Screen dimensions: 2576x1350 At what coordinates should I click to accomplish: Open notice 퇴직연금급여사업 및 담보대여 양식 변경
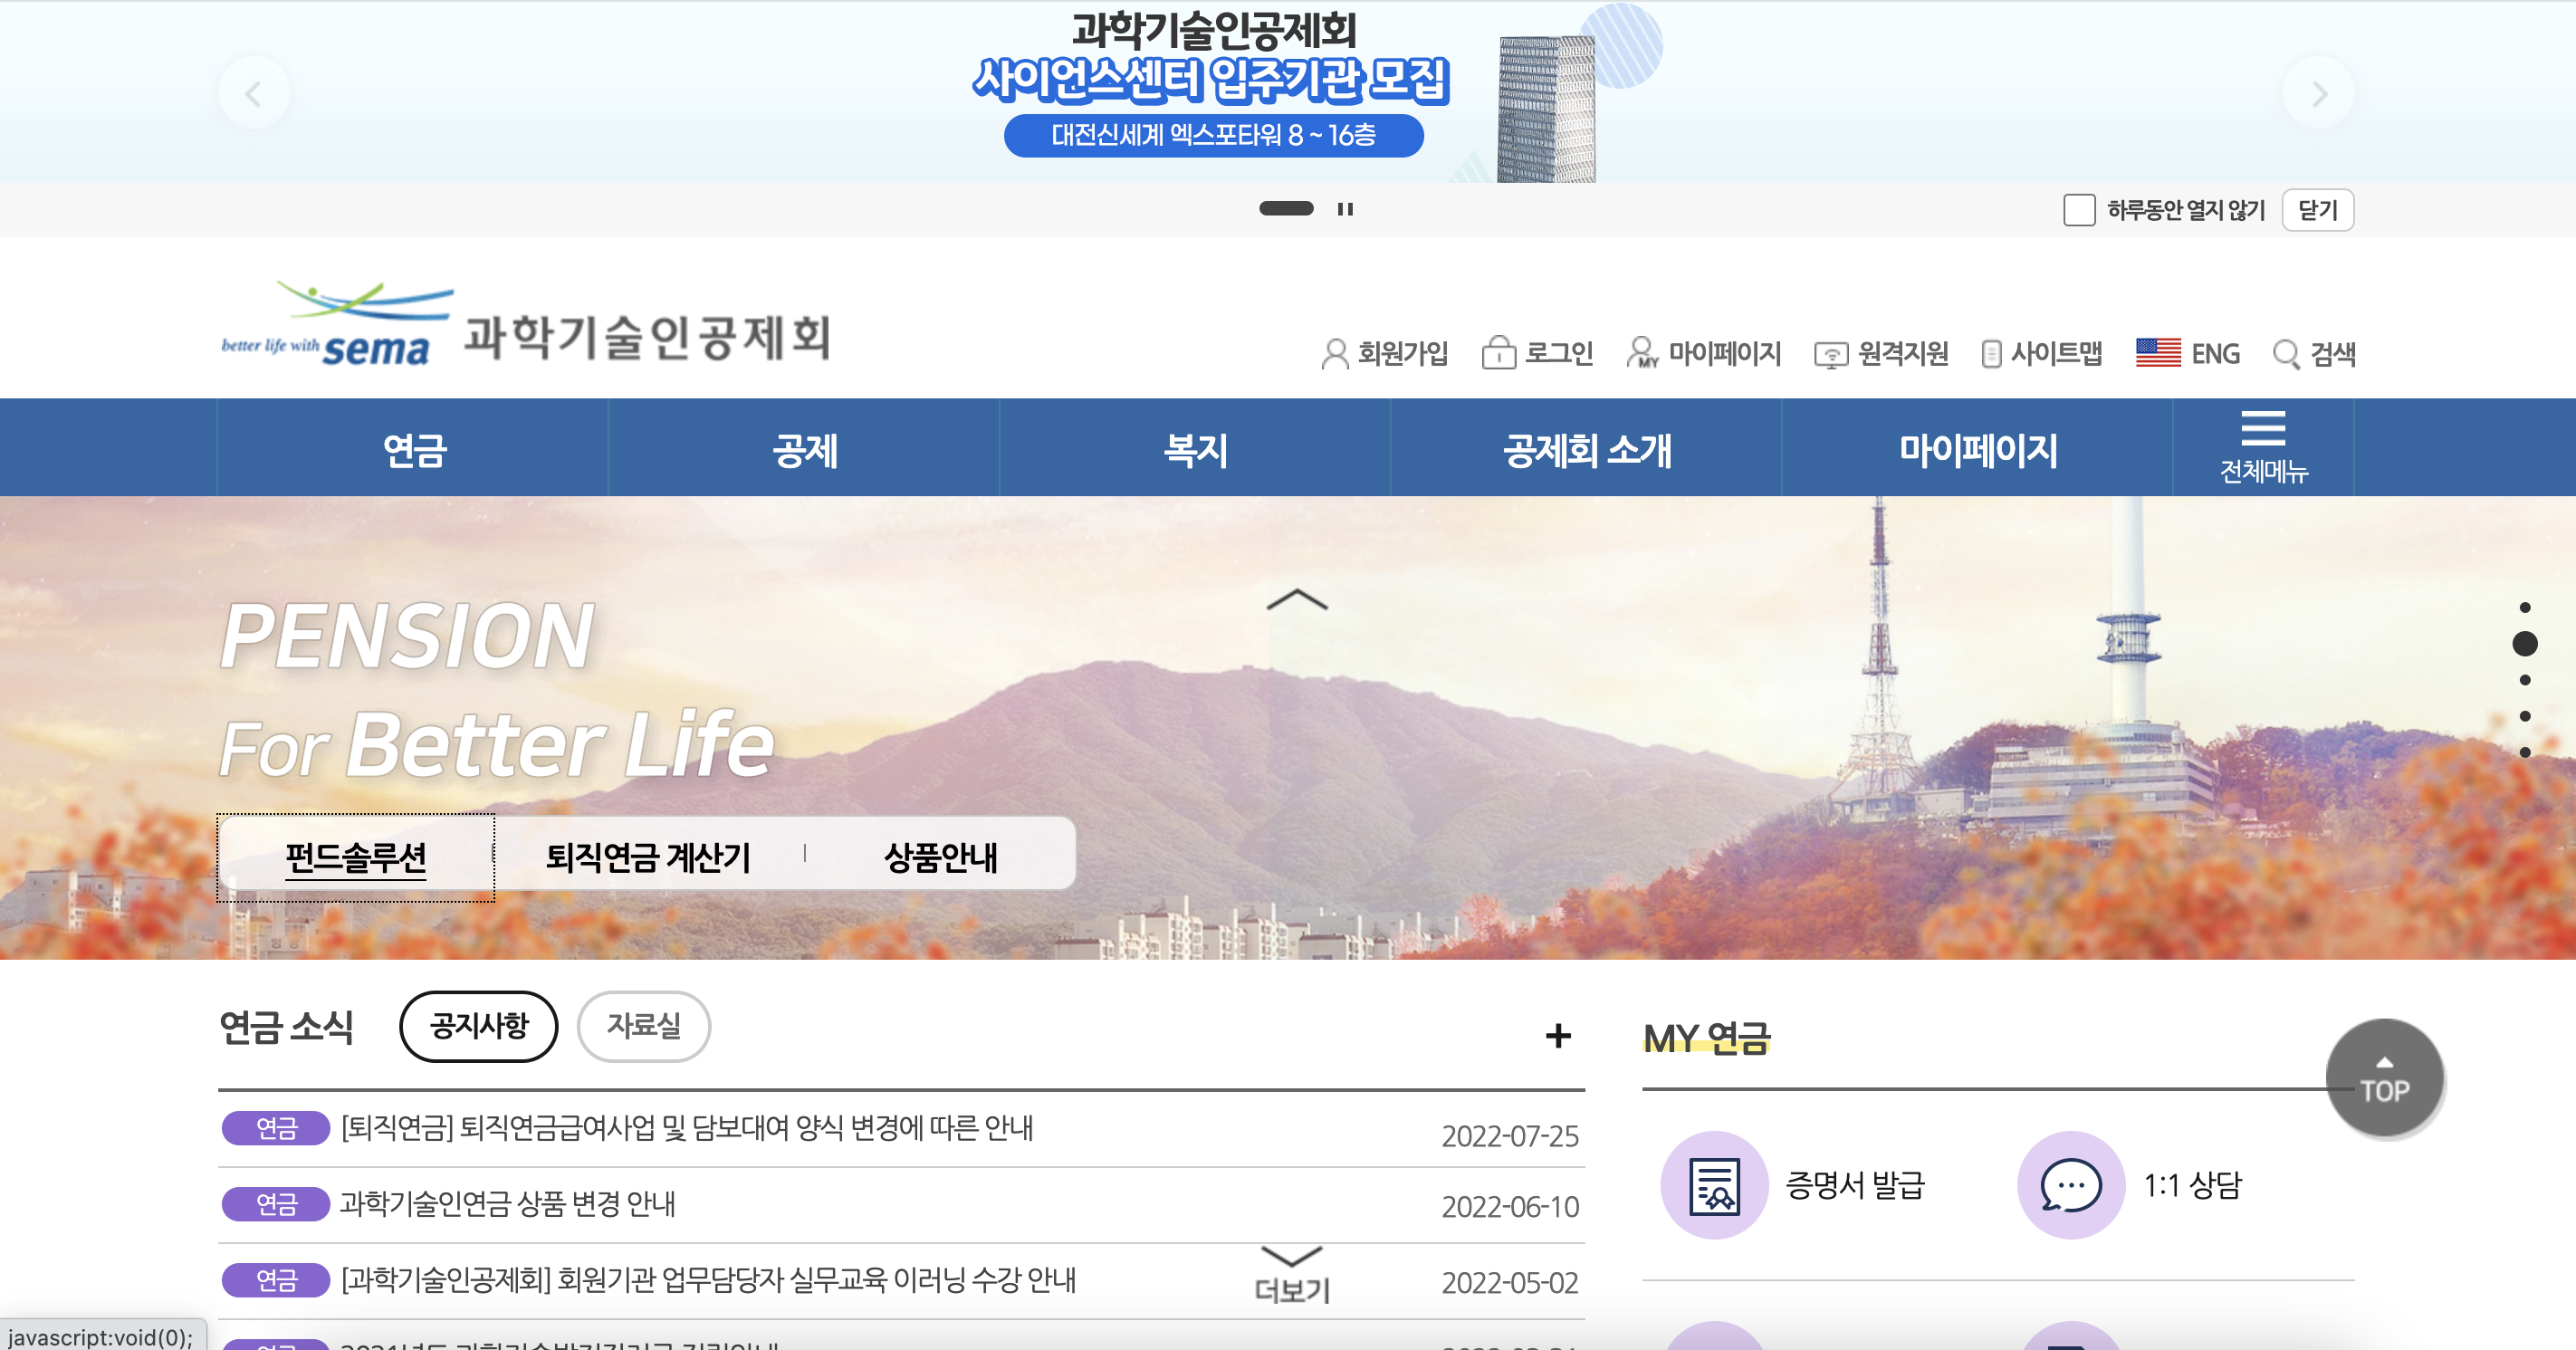(687, 1128)
